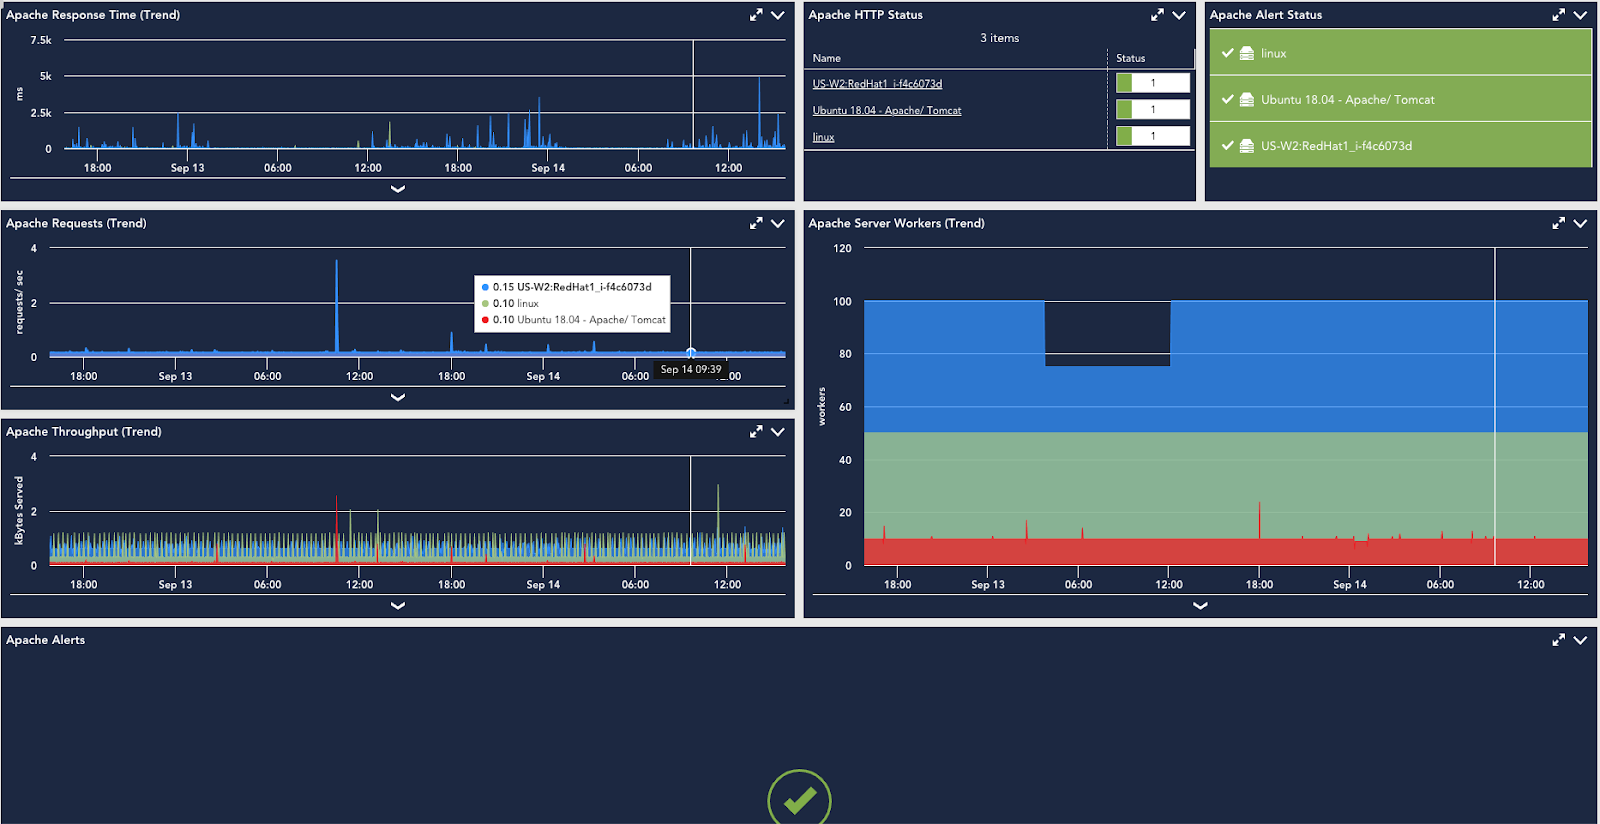
Task: Click Apache HTTP Status widget title
Action: point(865,15)
